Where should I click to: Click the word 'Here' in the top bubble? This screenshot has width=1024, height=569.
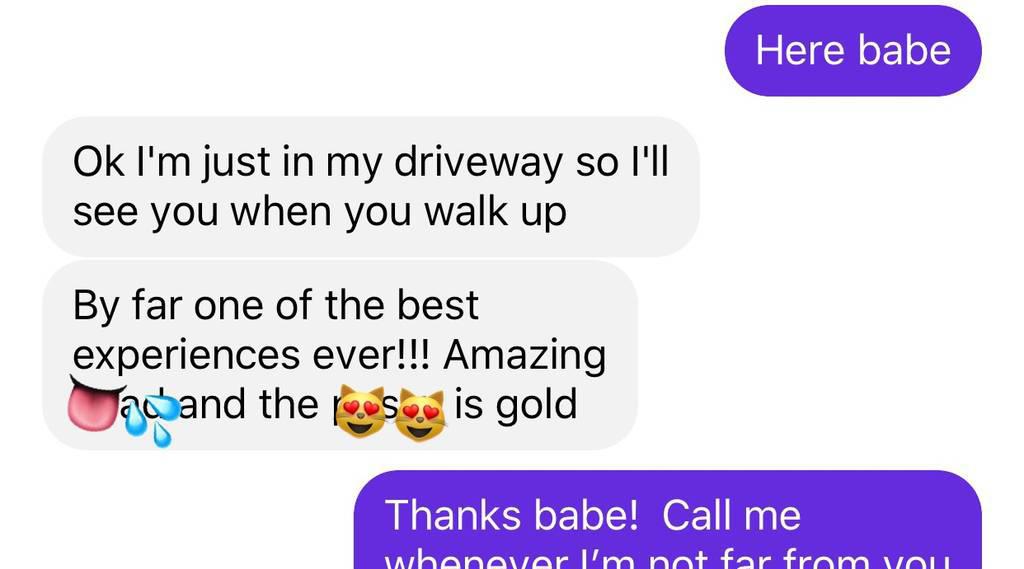800,51
